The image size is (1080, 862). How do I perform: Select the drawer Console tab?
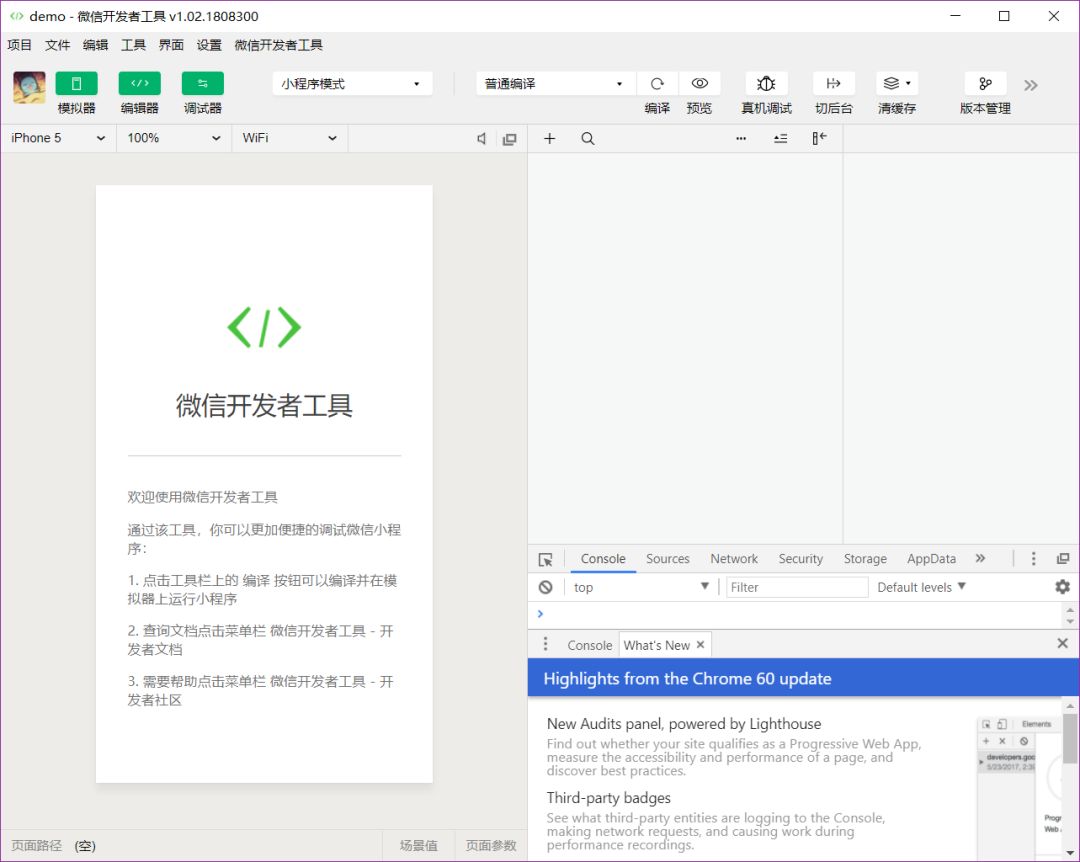pyautogui.click(x=590, y=645)
